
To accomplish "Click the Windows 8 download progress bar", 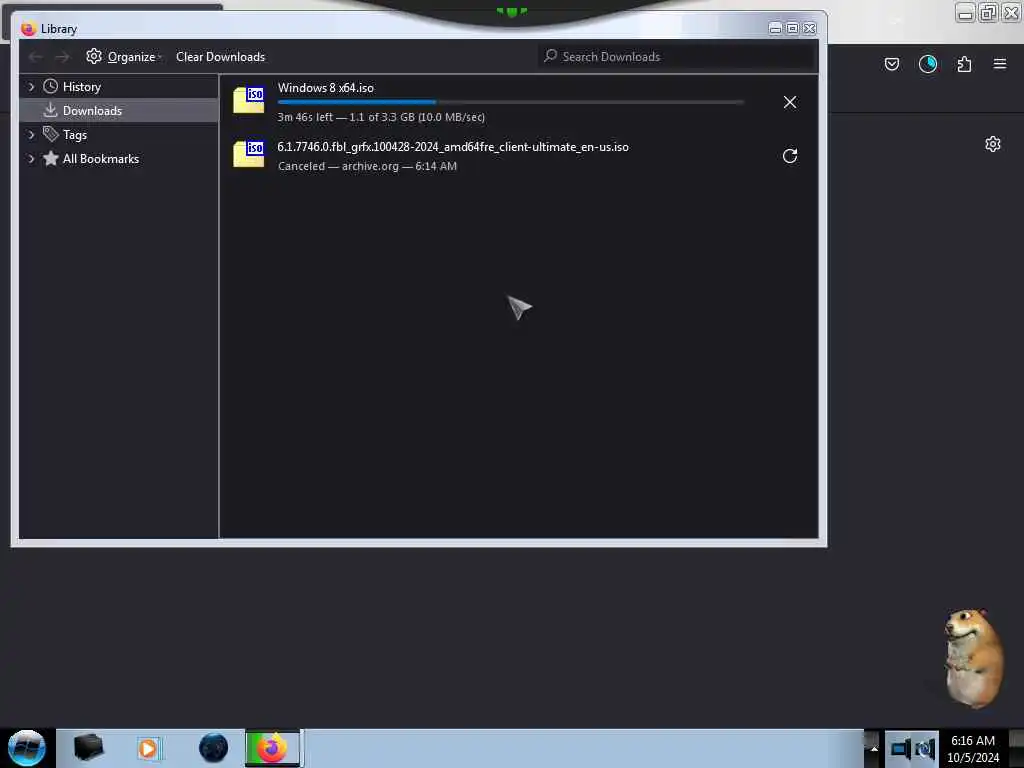I will (x=510, y=102).
